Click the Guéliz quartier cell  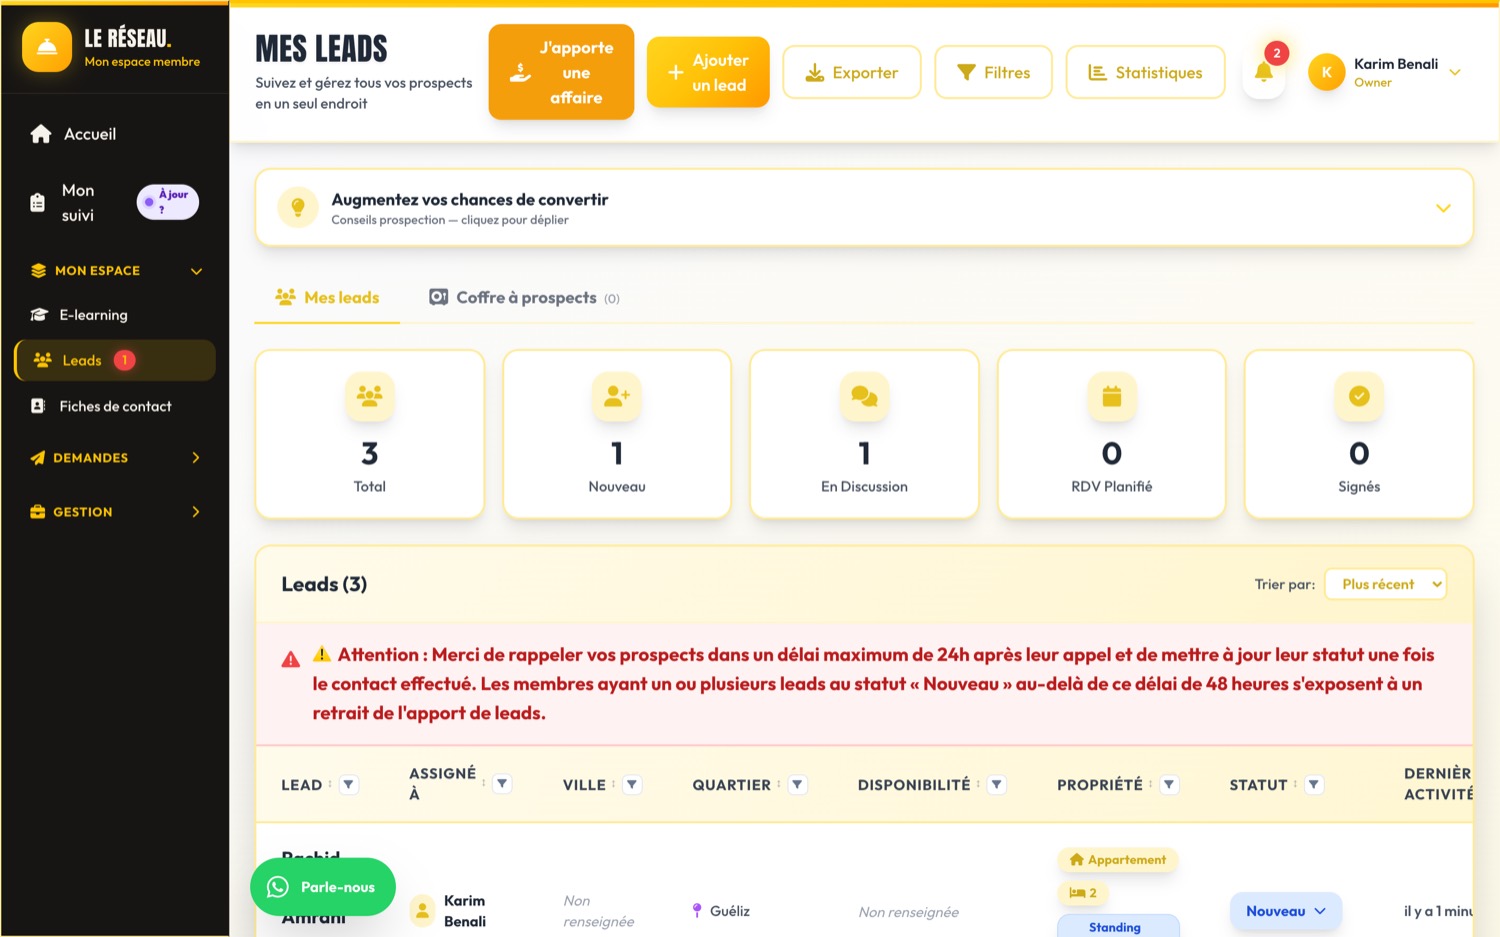(720, 911)
